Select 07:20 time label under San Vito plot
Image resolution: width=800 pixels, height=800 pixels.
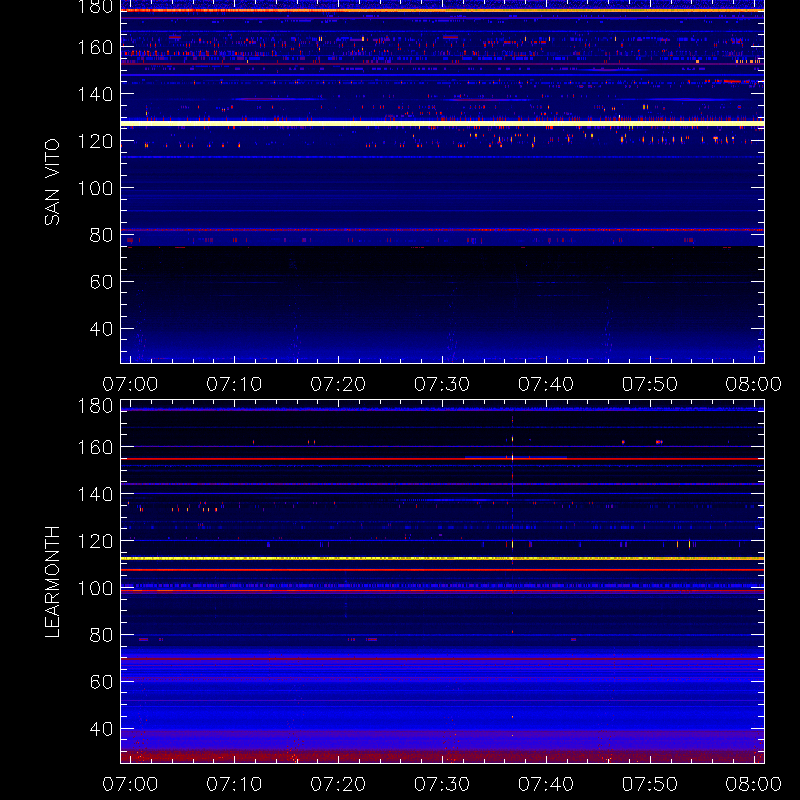point(338,384)
